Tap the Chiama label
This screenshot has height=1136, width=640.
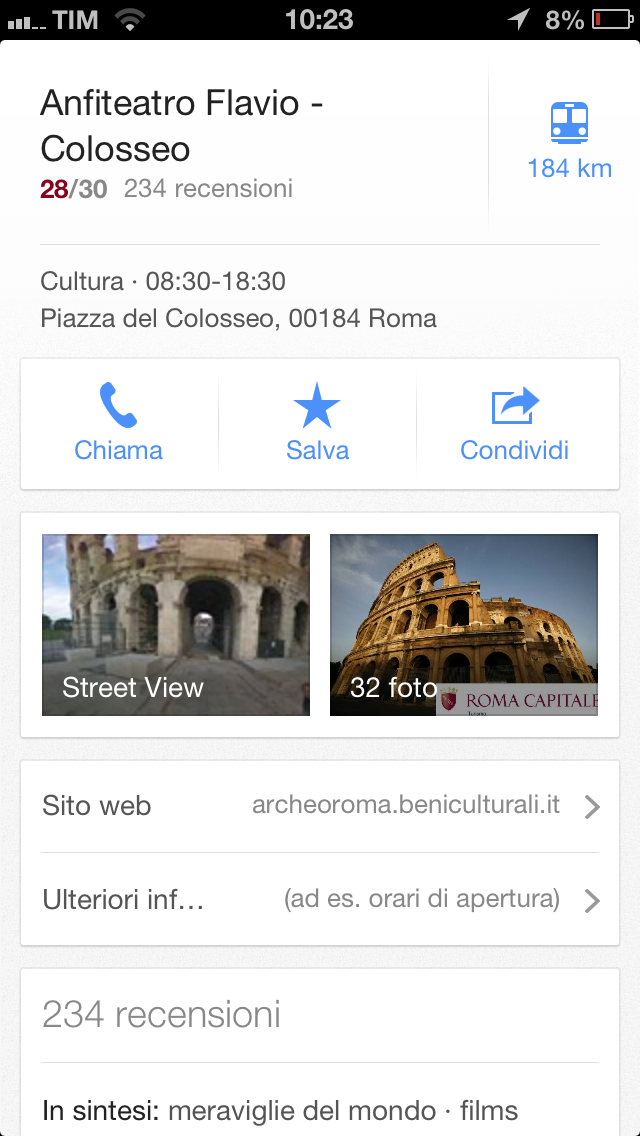tap(118, 451)
